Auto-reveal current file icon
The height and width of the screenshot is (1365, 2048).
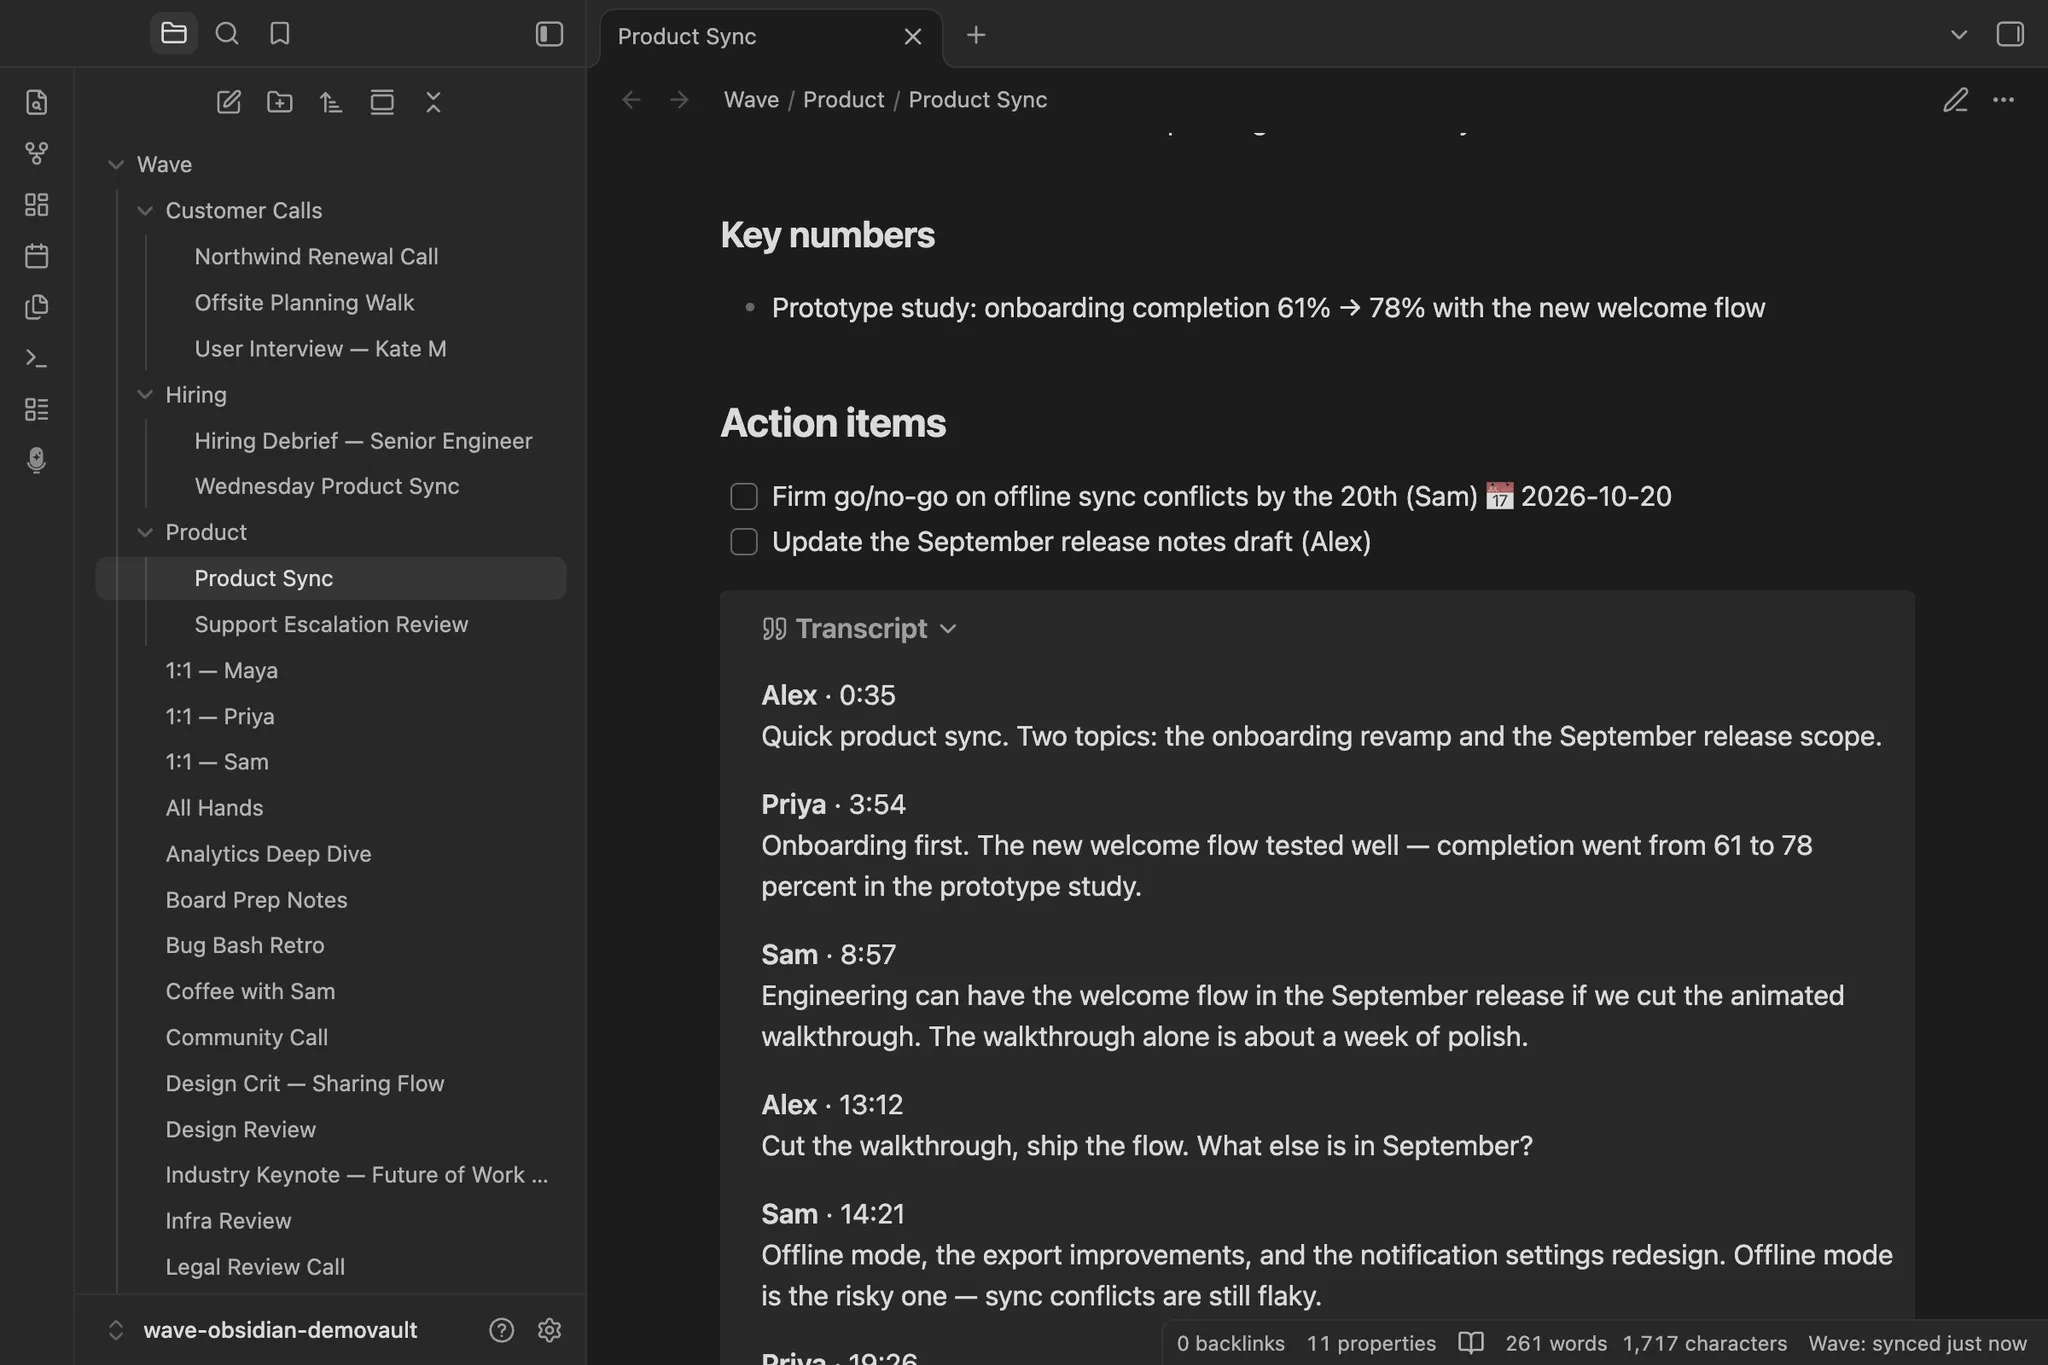coord(382,102)
